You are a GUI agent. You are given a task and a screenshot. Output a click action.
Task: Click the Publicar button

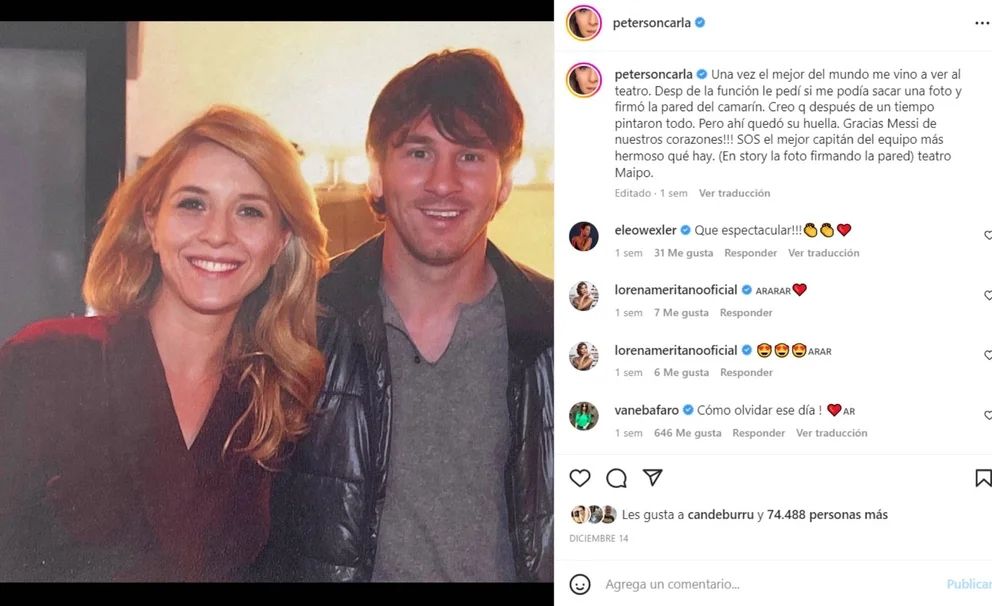point(968,584)
